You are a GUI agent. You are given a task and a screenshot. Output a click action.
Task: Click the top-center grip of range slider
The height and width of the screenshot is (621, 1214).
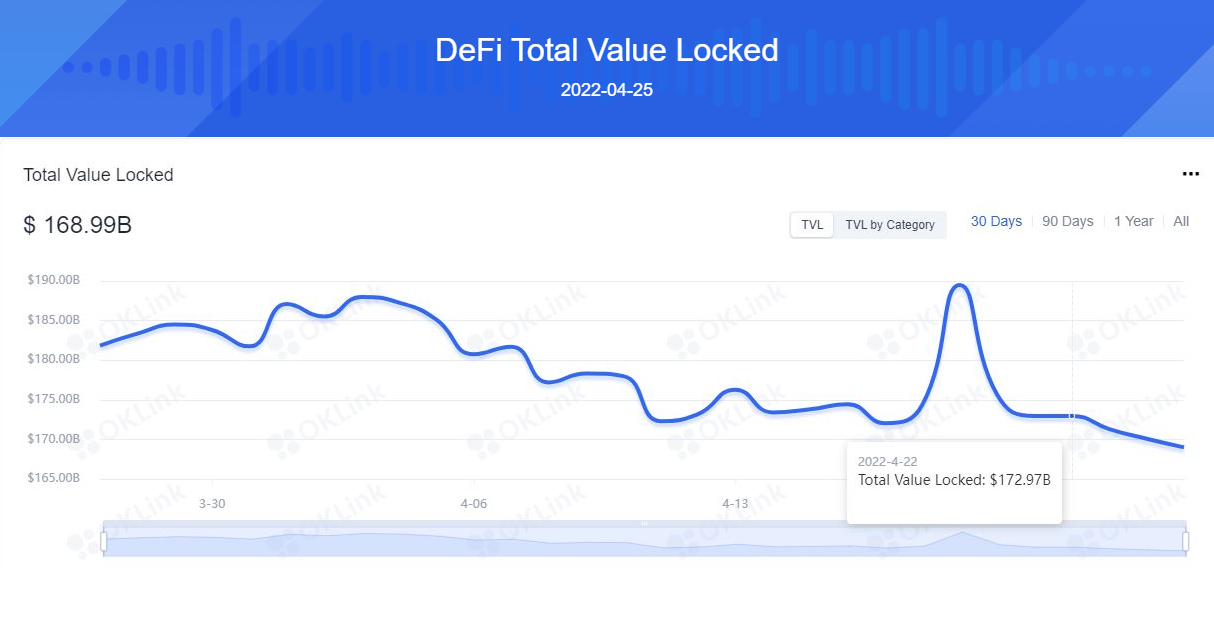pyautogui.click(x=644, y=523)
